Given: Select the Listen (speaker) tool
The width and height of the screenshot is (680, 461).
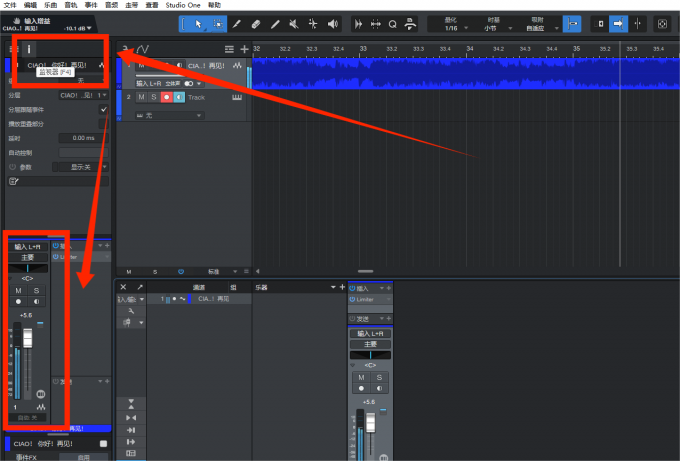Looking at the screenshot, I should 333,24.
